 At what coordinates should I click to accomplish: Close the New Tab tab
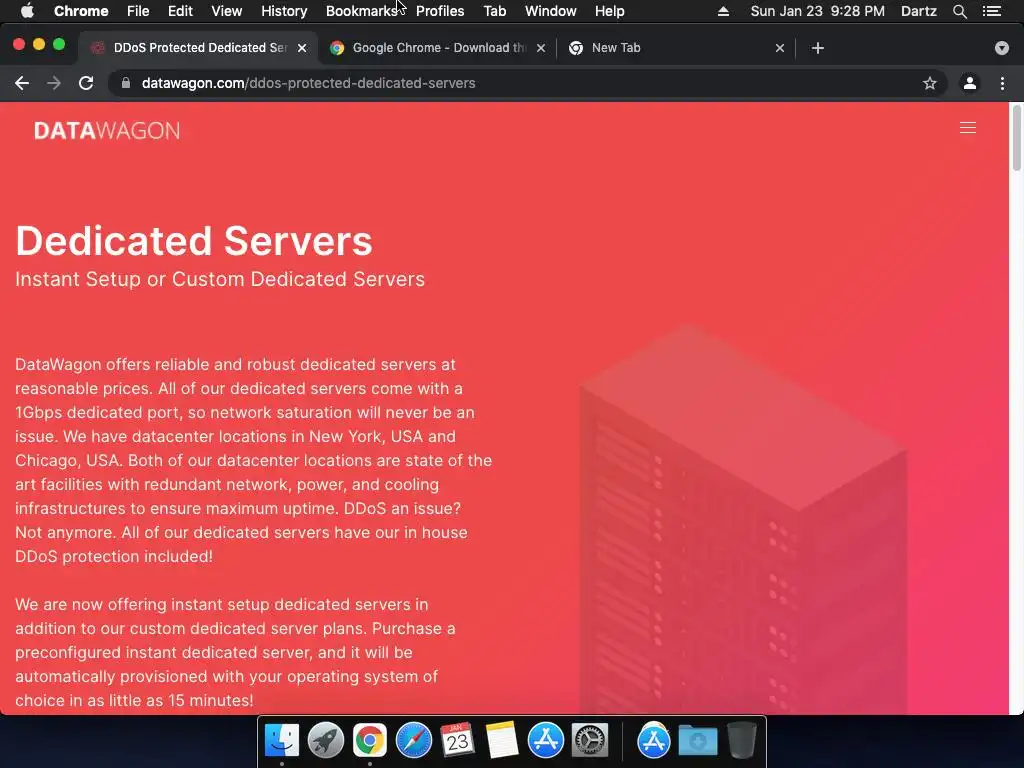pyautogui.click(x=780, y=48)
